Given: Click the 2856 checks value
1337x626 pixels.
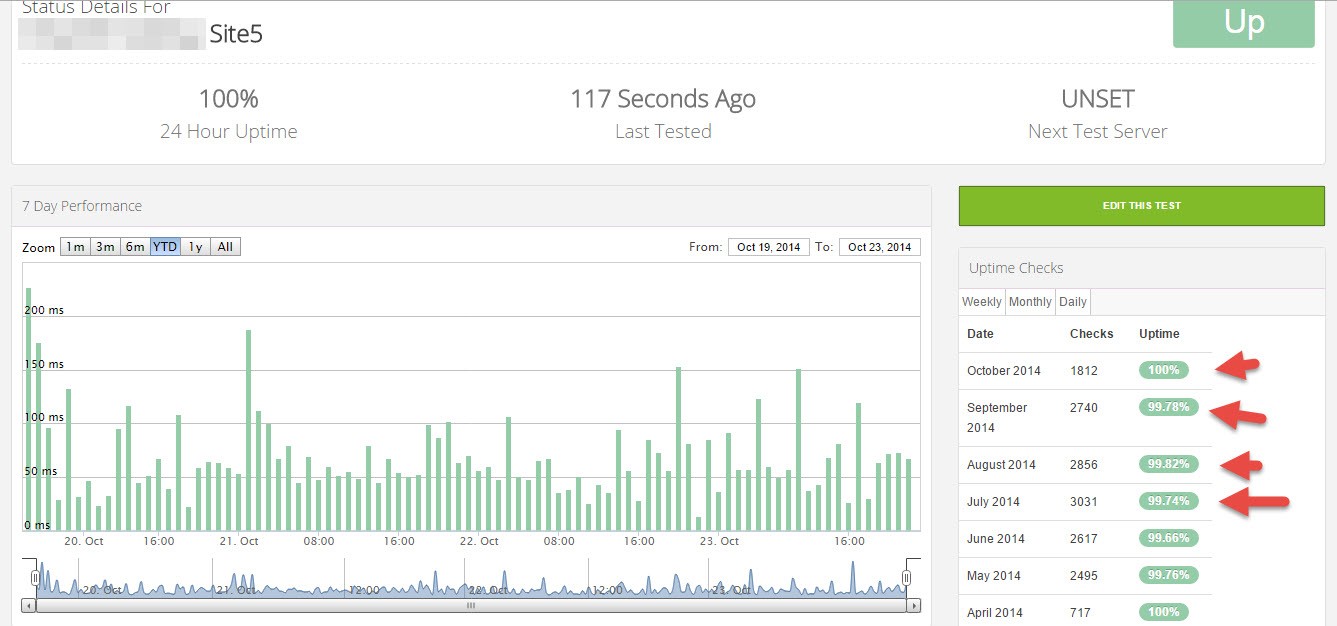Looking at the screenshot, I should coord(1084,465).
